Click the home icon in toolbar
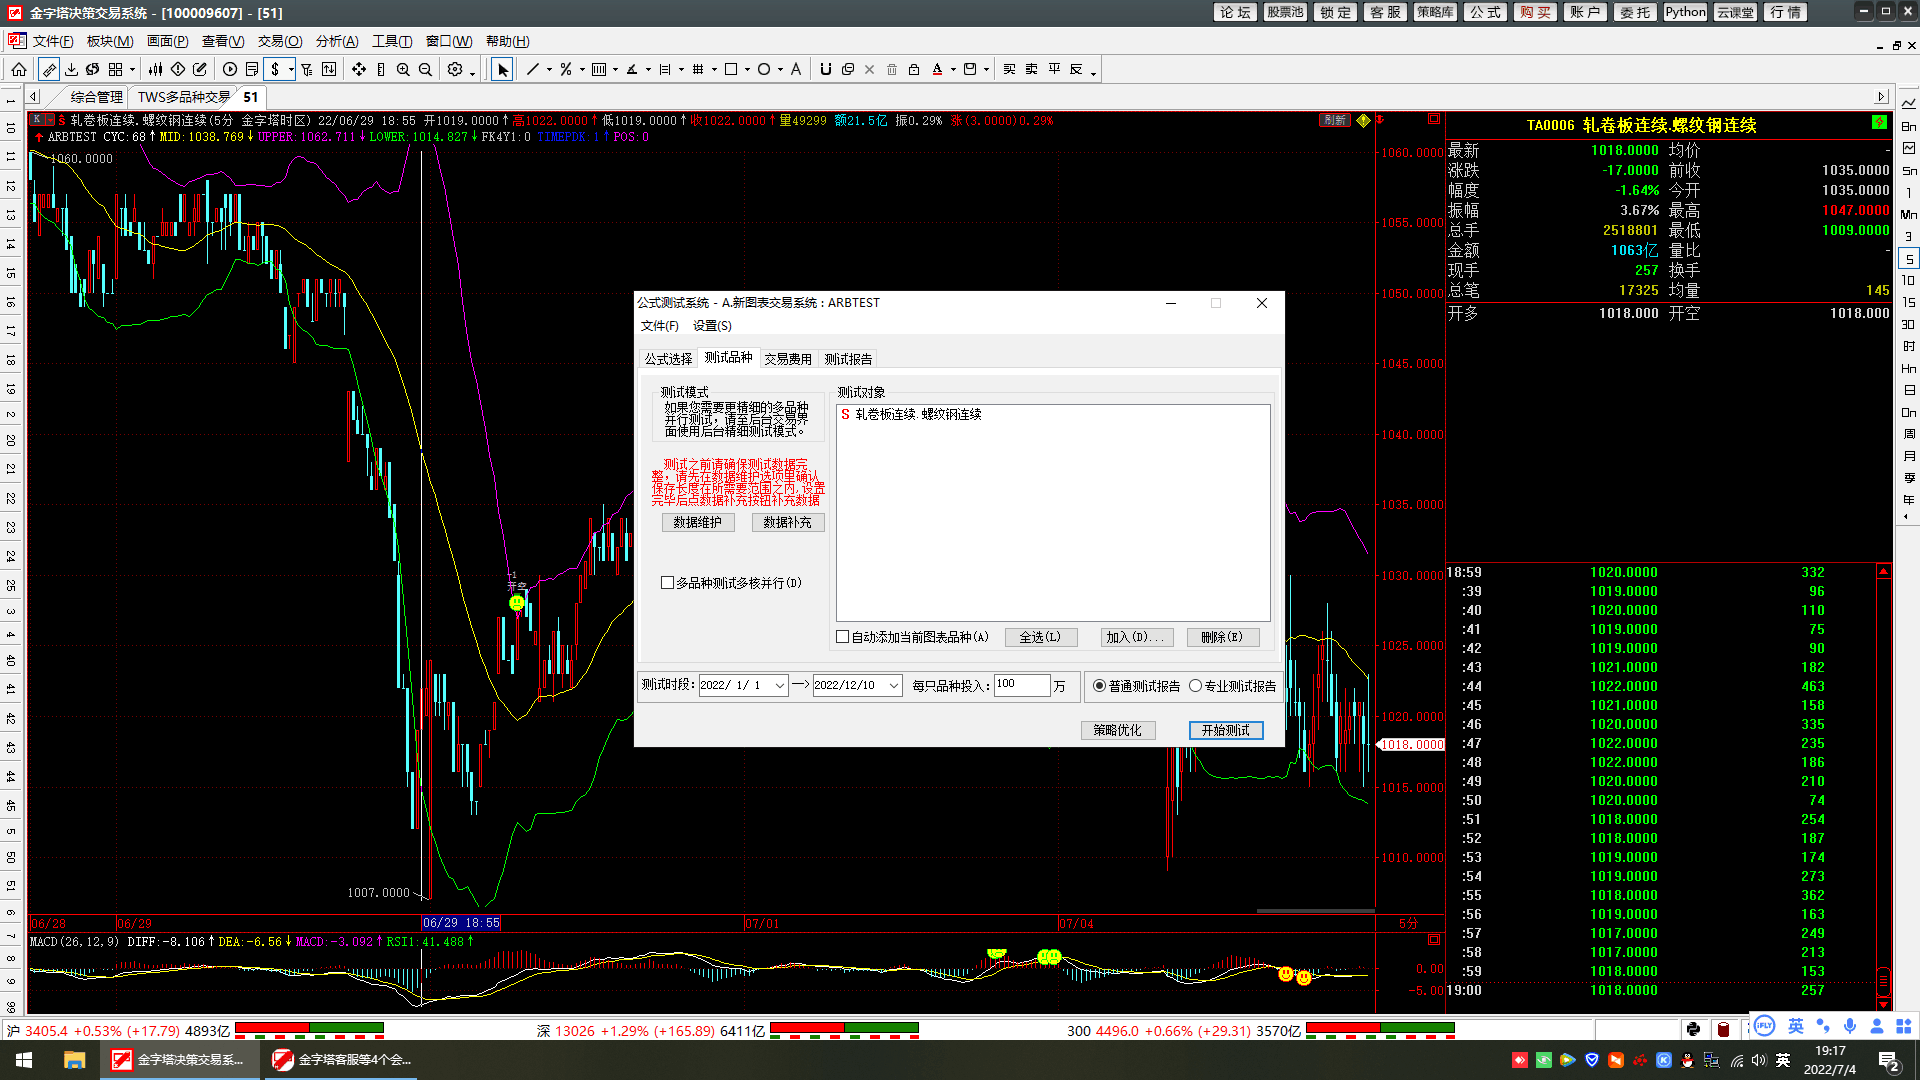The image size is (1920, 1080). (19, 69)
